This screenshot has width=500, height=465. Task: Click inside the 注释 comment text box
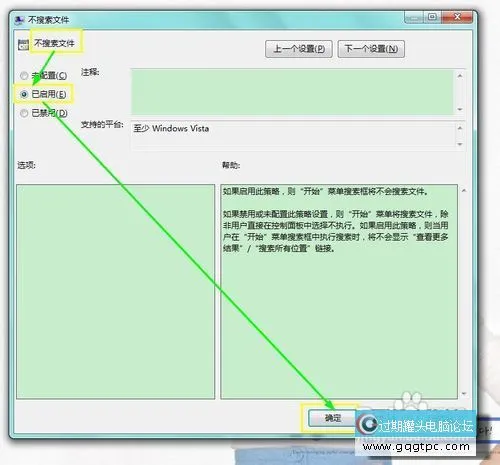(x=292, y=92)
